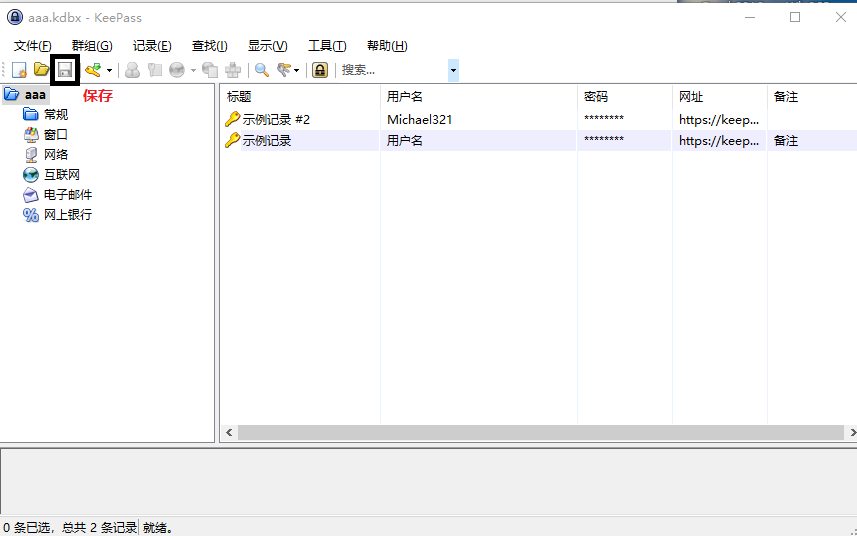The height and width of the screenshot is (536, 857).
Task: Open the 工具(T) menu
Action: 327,46
